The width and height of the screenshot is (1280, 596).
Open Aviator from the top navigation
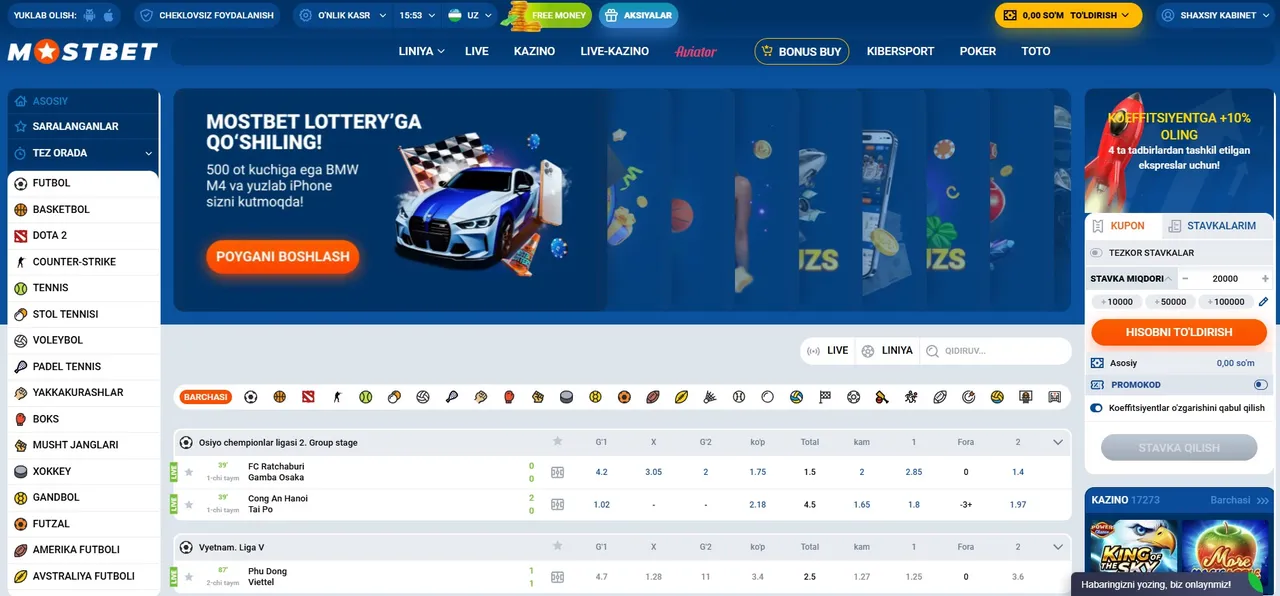[696, 51]
